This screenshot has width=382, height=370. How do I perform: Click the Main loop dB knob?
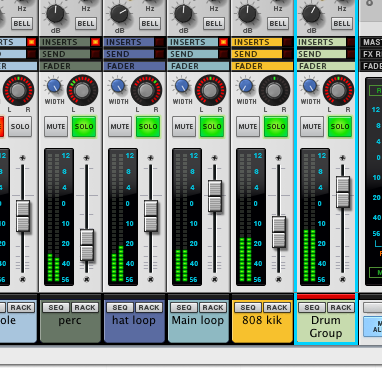[184, 14]
